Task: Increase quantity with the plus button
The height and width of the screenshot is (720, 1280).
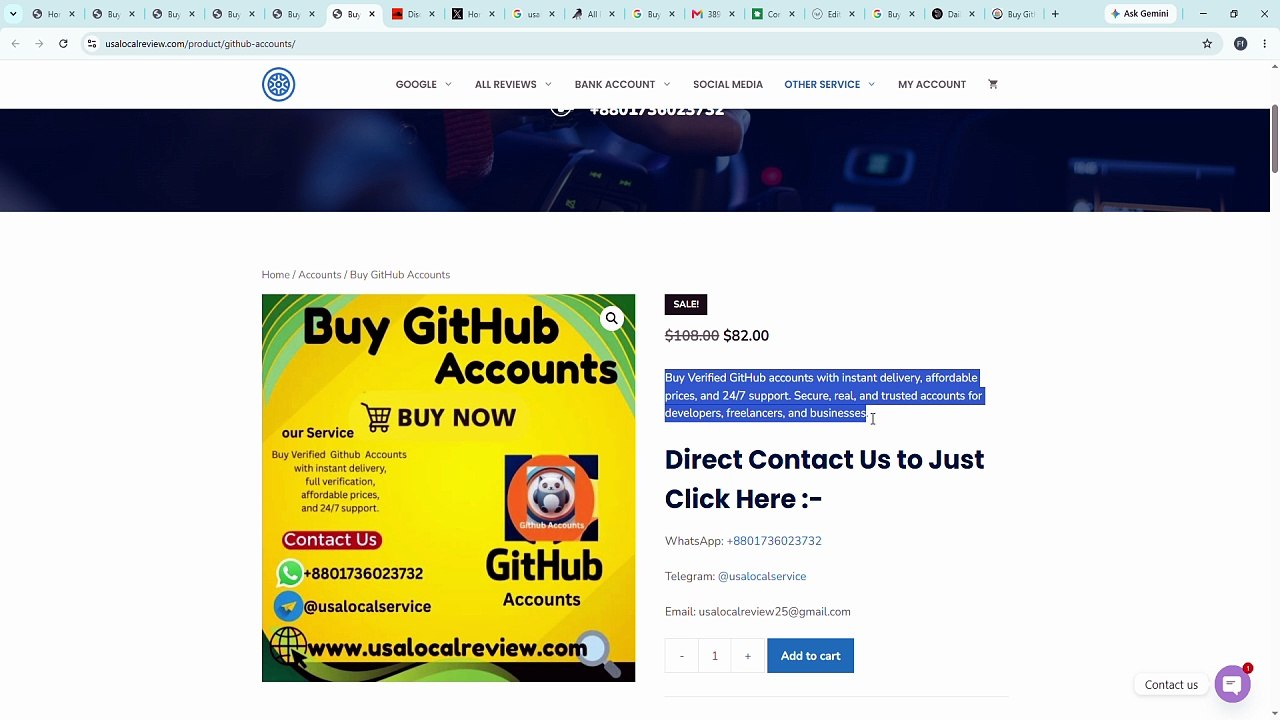Action: click(x=747, y=656)
